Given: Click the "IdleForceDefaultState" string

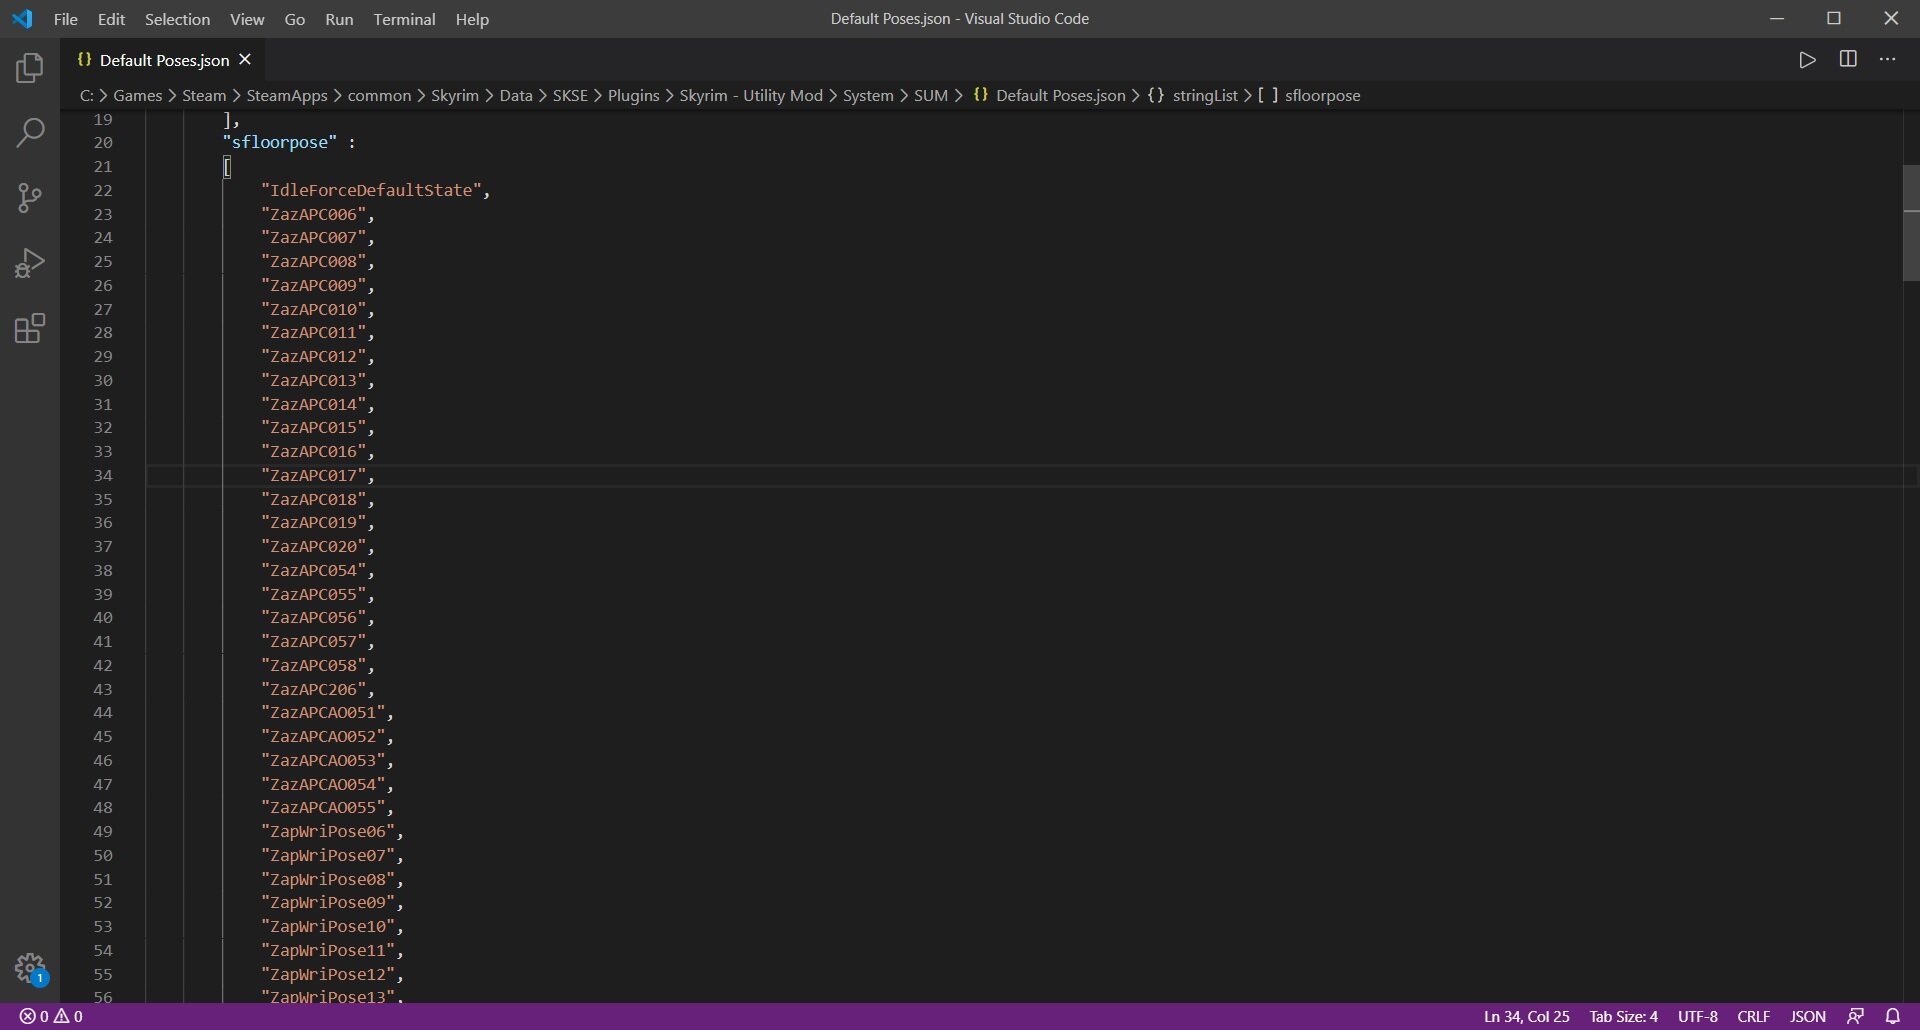Looking at the screenshot, I should pyautogui.click(x=371, y=190).
